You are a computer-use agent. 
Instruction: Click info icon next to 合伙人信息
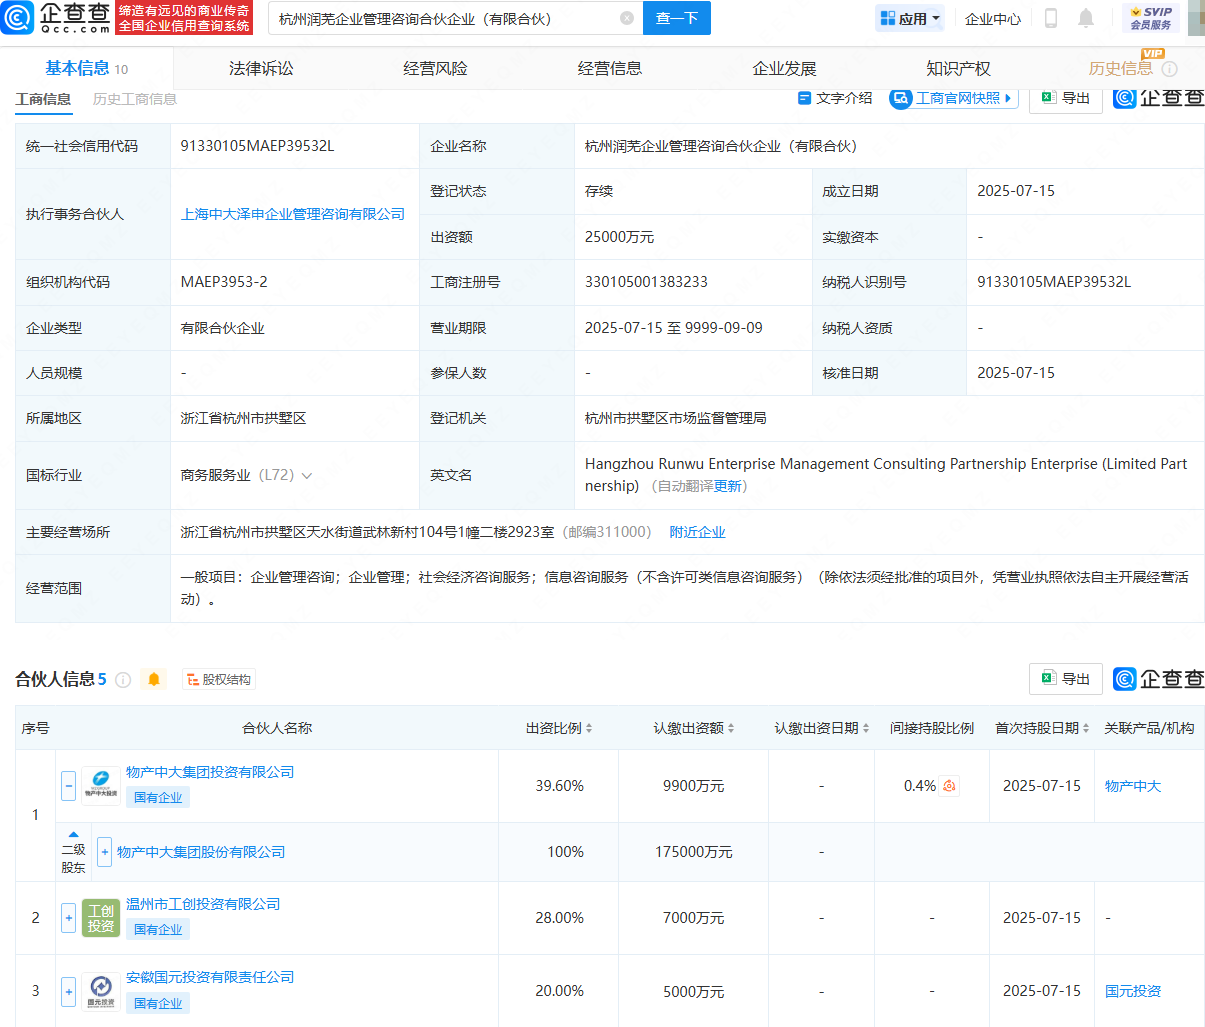(x=123, y=680)
